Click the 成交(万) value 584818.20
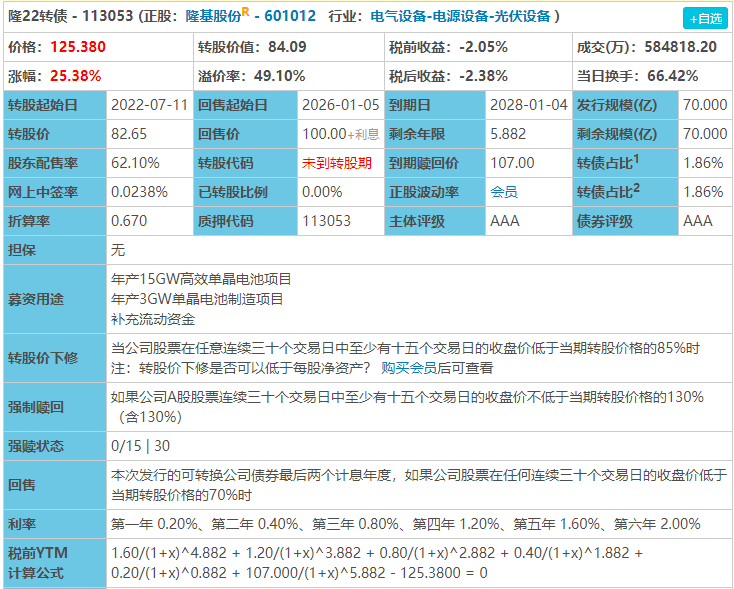This screenshot has width=734, height=589. pos(681,47)
